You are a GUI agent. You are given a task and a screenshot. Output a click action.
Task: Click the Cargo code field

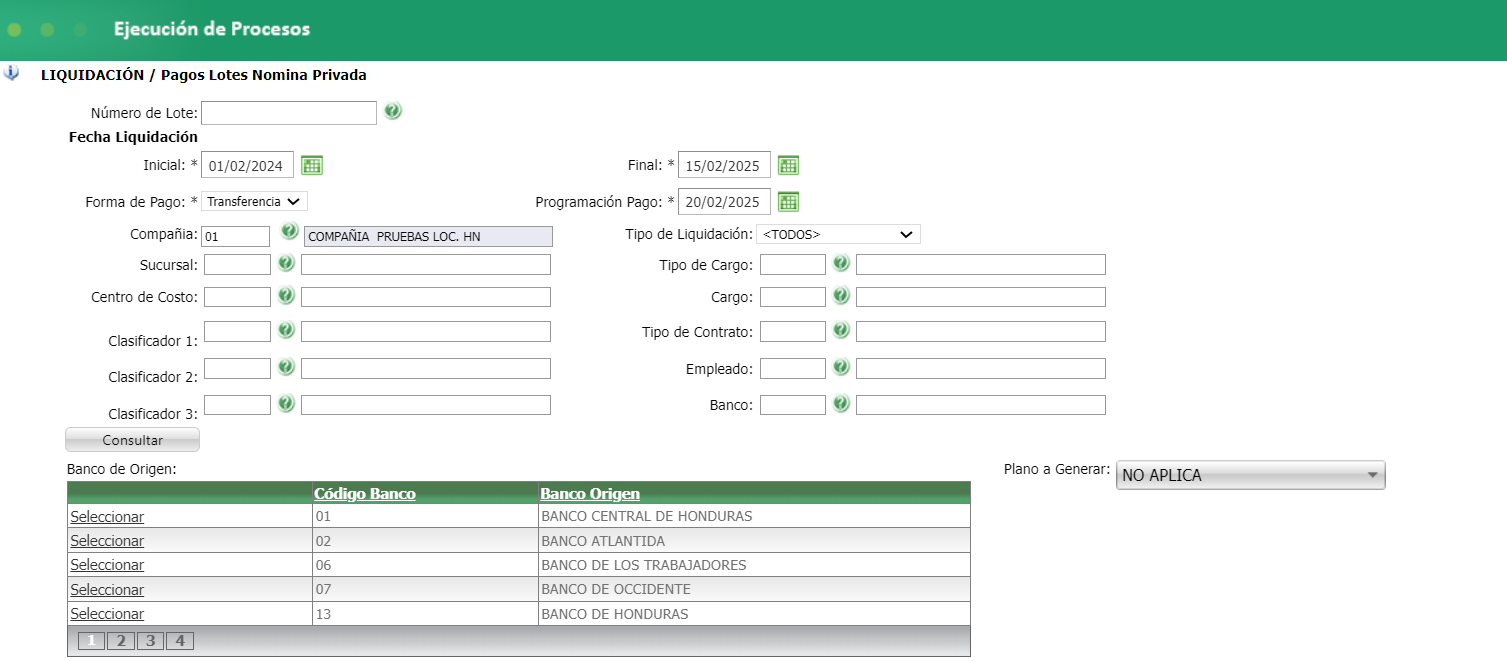click(x=793, y=297)
